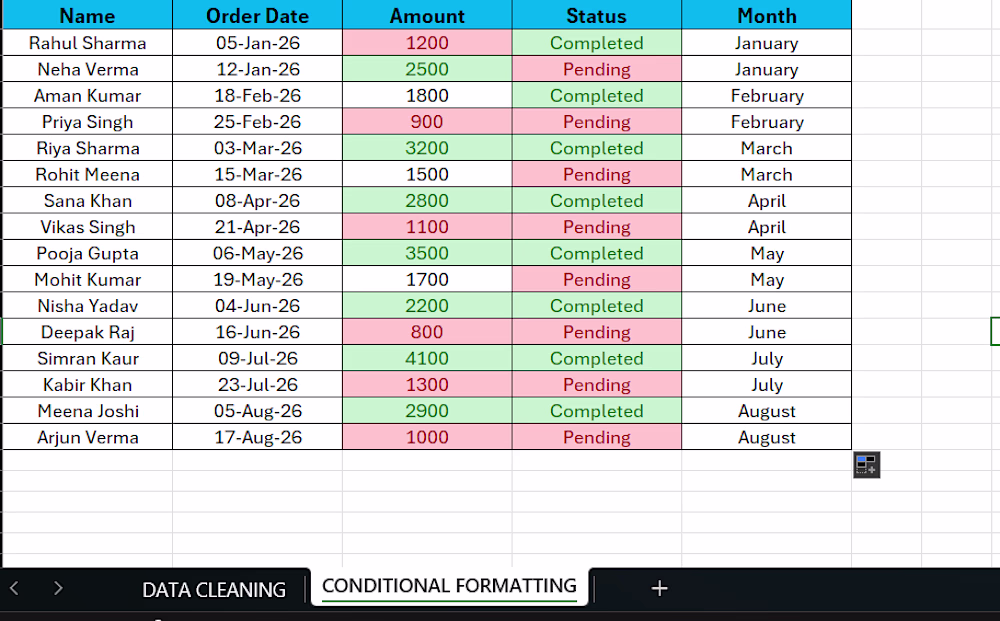The image size is (1000, 621).
Task: Select the Status header cell
Action: [x=597, y=15]
